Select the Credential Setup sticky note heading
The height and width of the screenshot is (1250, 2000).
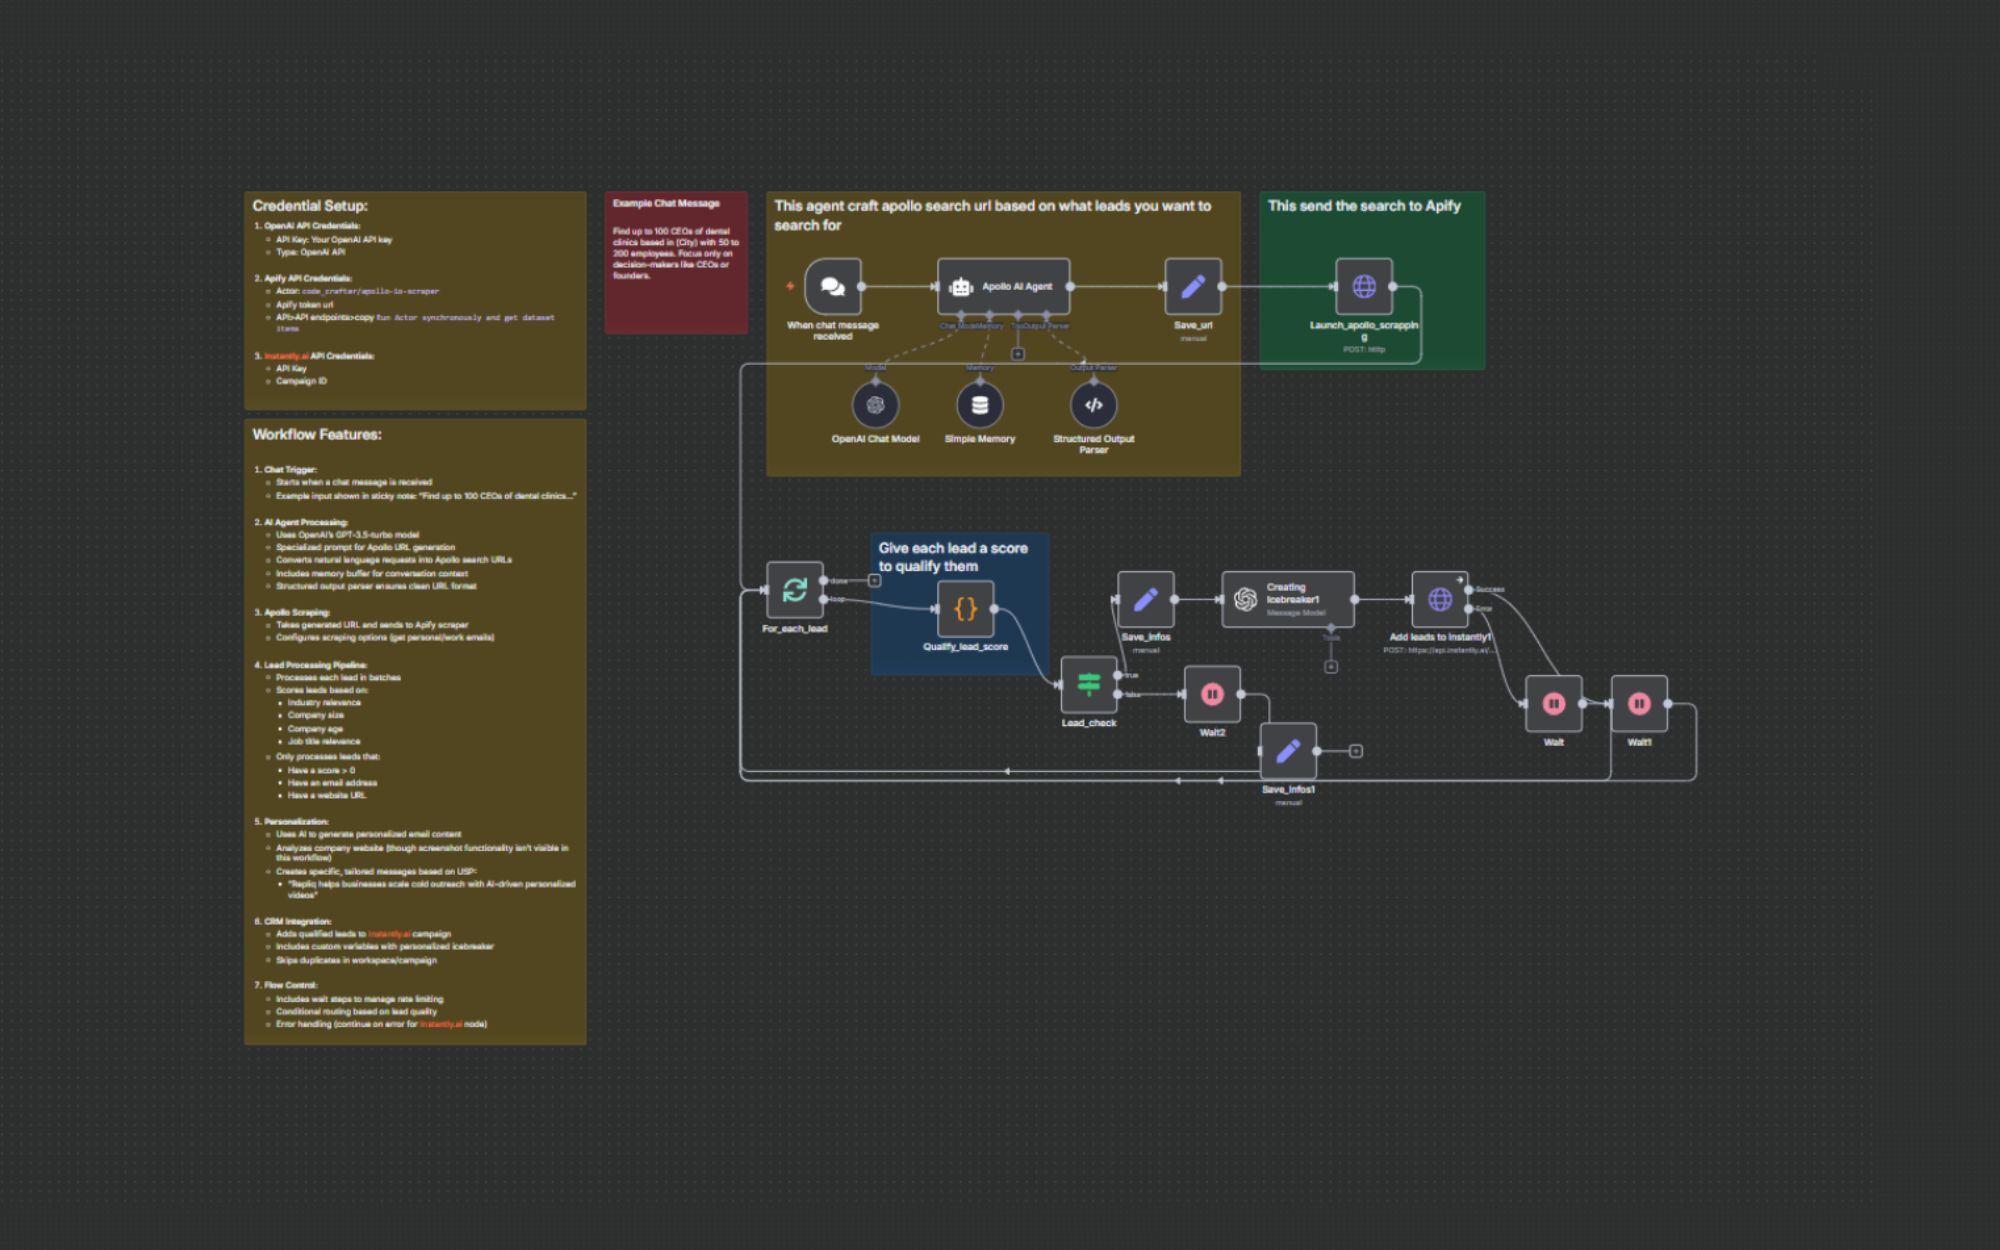pos(310,206)
